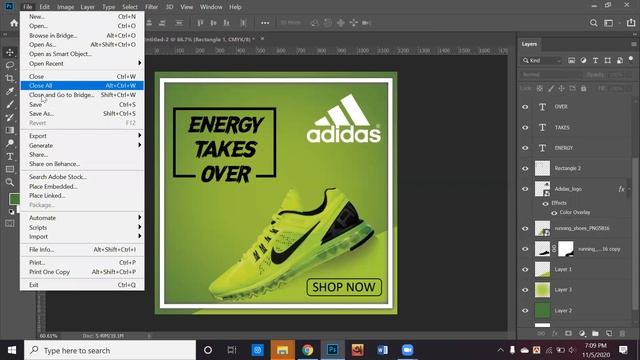Collapse the Adidas_logo layer effects arrow
Image resolution: width=640 pixels, height=360 pixels.
(x=629, y=189)
